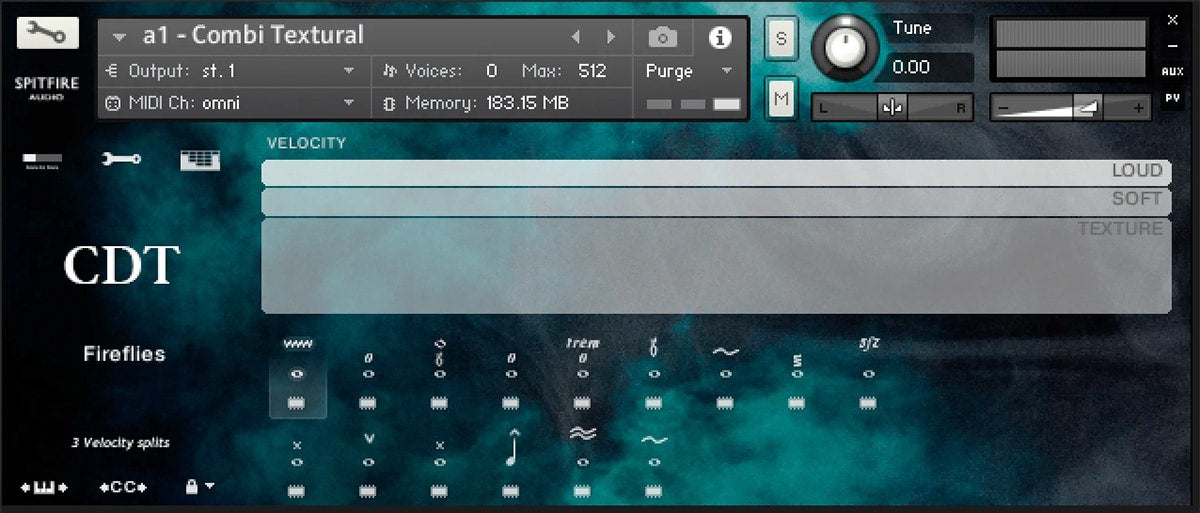Viewport: 1200px width, 513px height.
Task: Click the pan center icon in the L/R slider
Action: [x=892, y=108]
